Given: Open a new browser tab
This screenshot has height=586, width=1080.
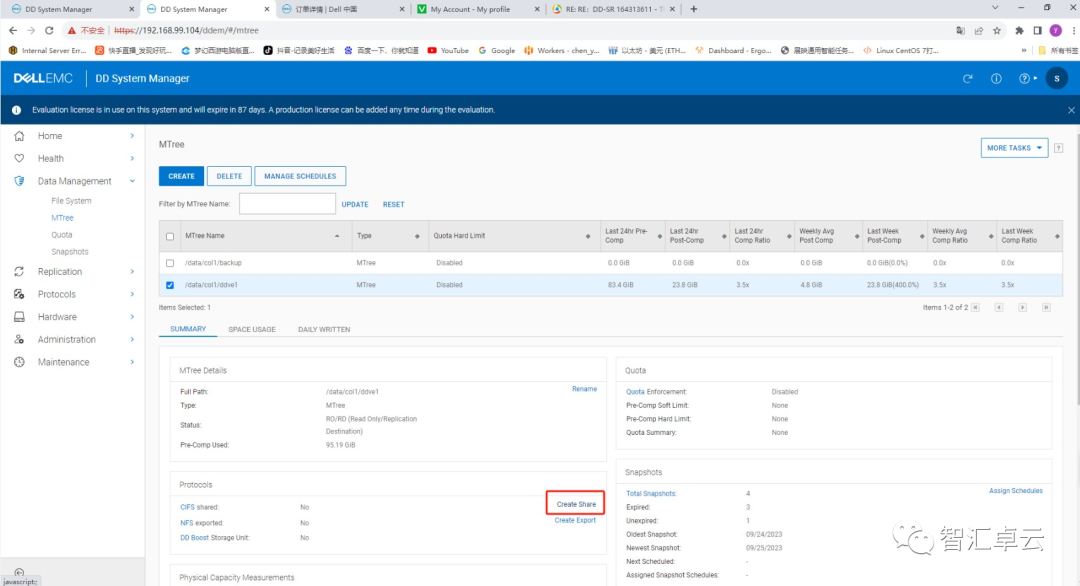Looking at the screenshot, I should (x=694, y=9).
